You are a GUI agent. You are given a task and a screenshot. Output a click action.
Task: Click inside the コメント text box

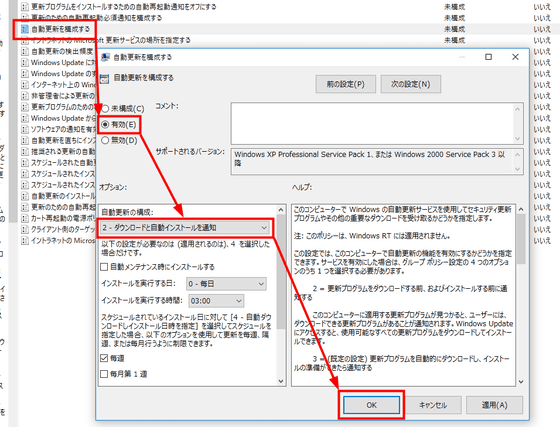(x=372, y=123)
